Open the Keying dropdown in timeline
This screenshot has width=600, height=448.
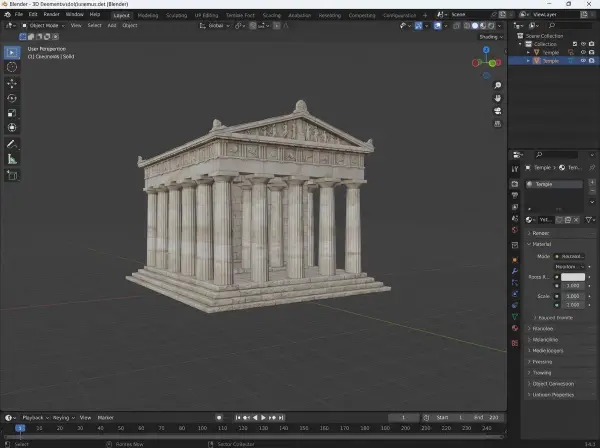coord(64,417)
